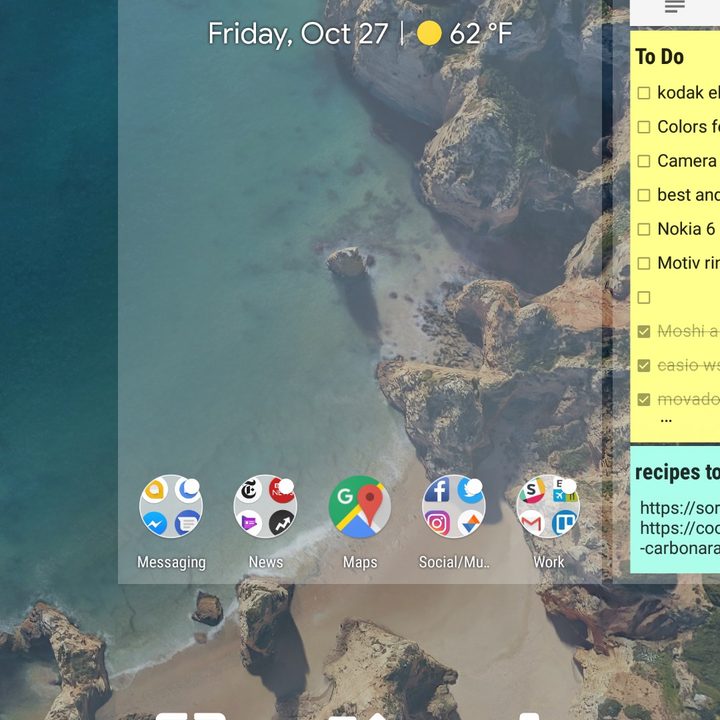Tap the 'Camera' item text
The height and width of the screenshot is (720, 720).
coord(687,161)
